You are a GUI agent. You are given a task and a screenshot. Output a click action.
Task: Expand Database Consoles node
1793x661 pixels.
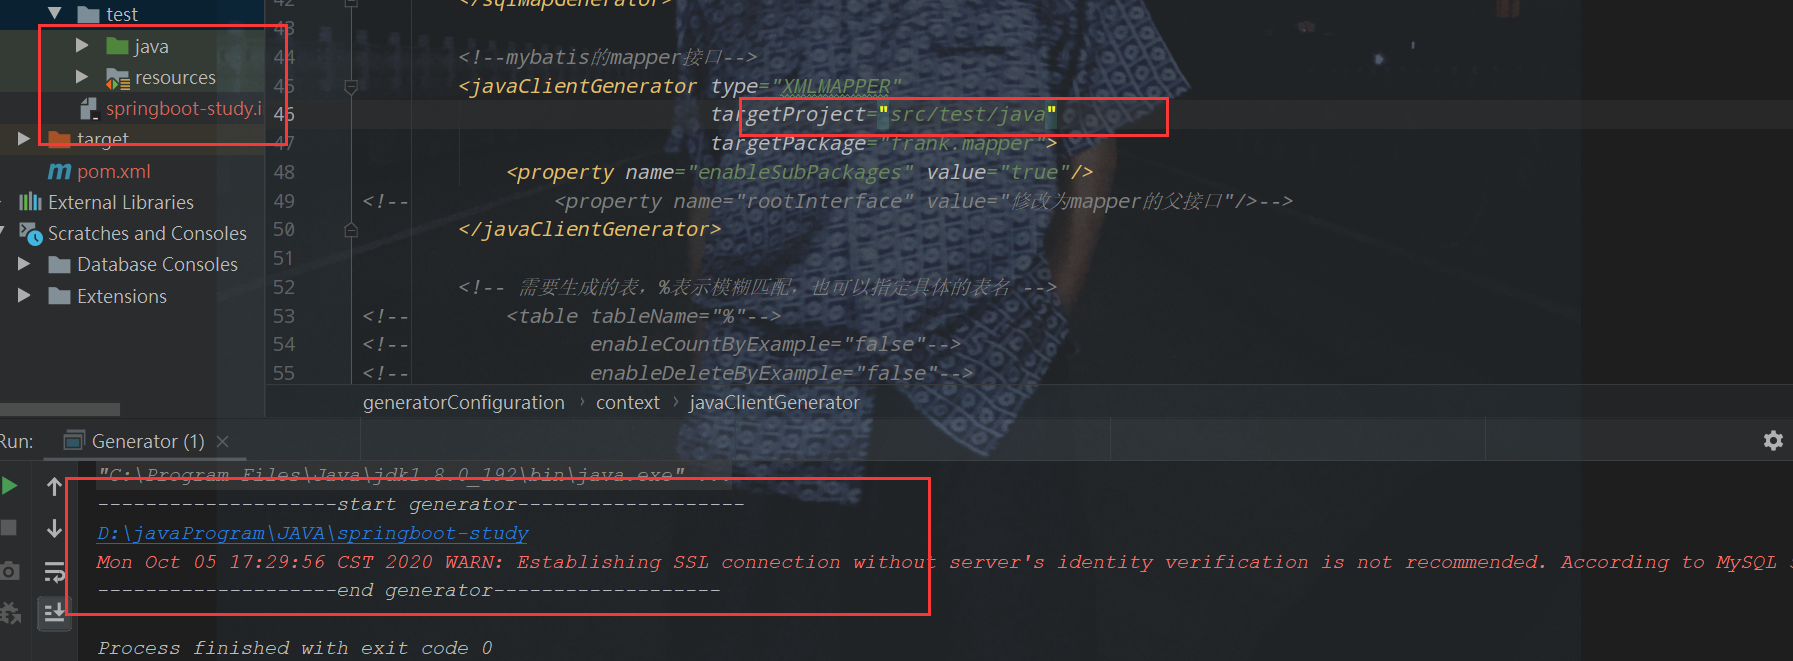coord(24,264)
